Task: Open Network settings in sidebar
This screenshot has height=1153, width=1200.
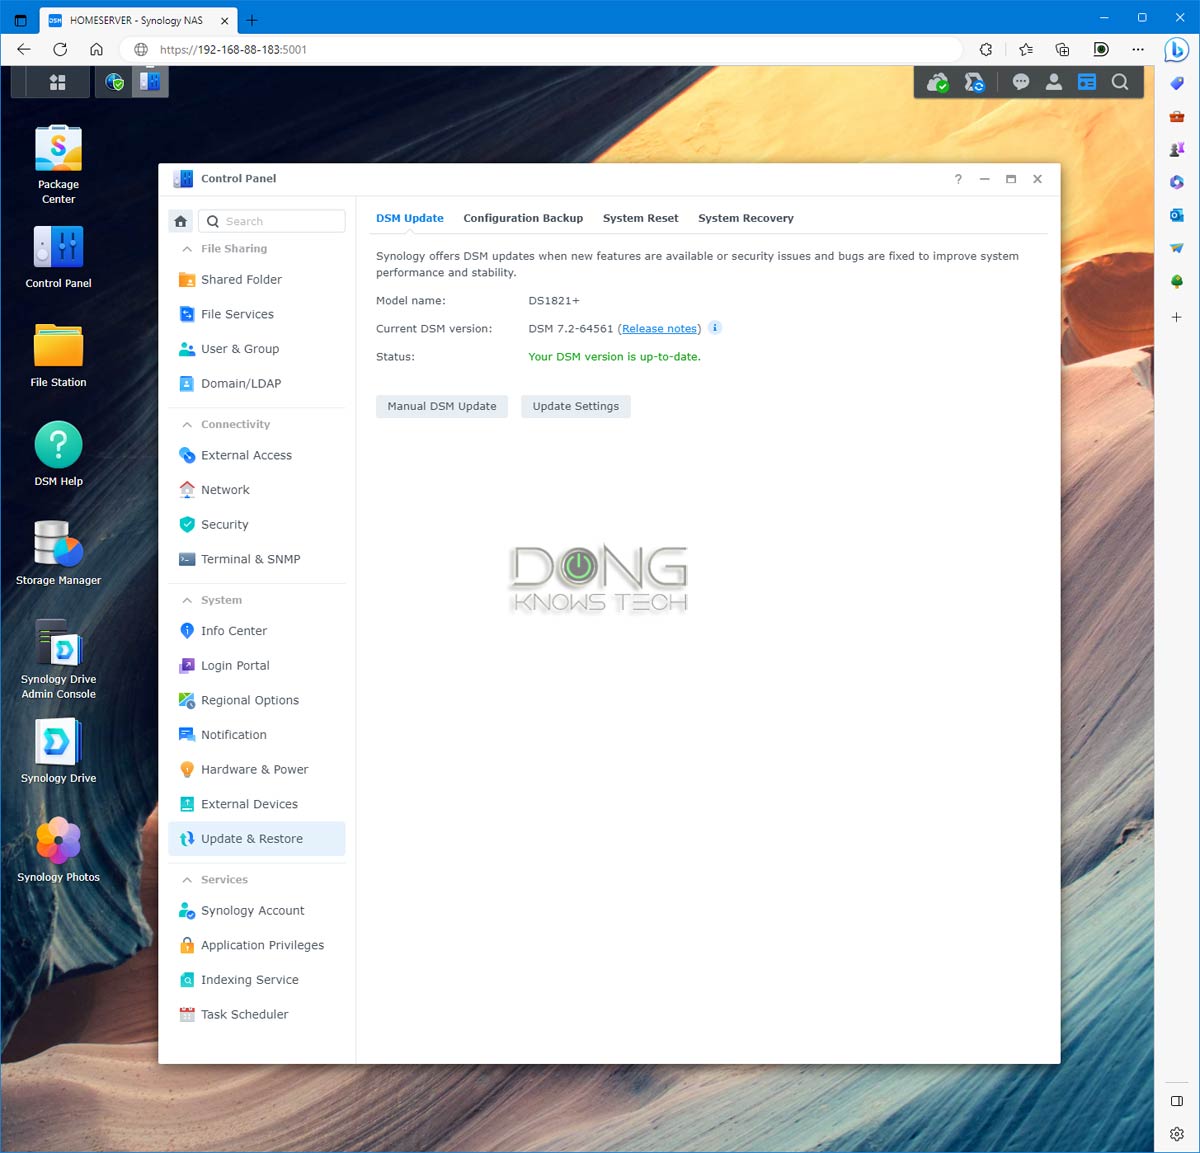Action: pyautogui.click(x=256, y=490)
